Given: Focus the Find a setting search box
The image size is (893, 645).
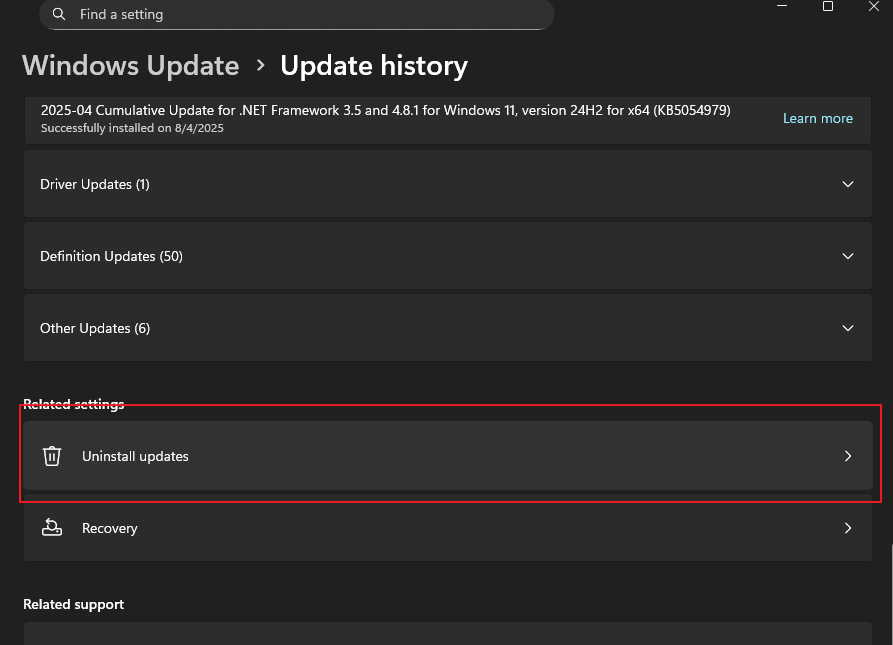Looking at the screenshot, I should (x=300, y=14).
